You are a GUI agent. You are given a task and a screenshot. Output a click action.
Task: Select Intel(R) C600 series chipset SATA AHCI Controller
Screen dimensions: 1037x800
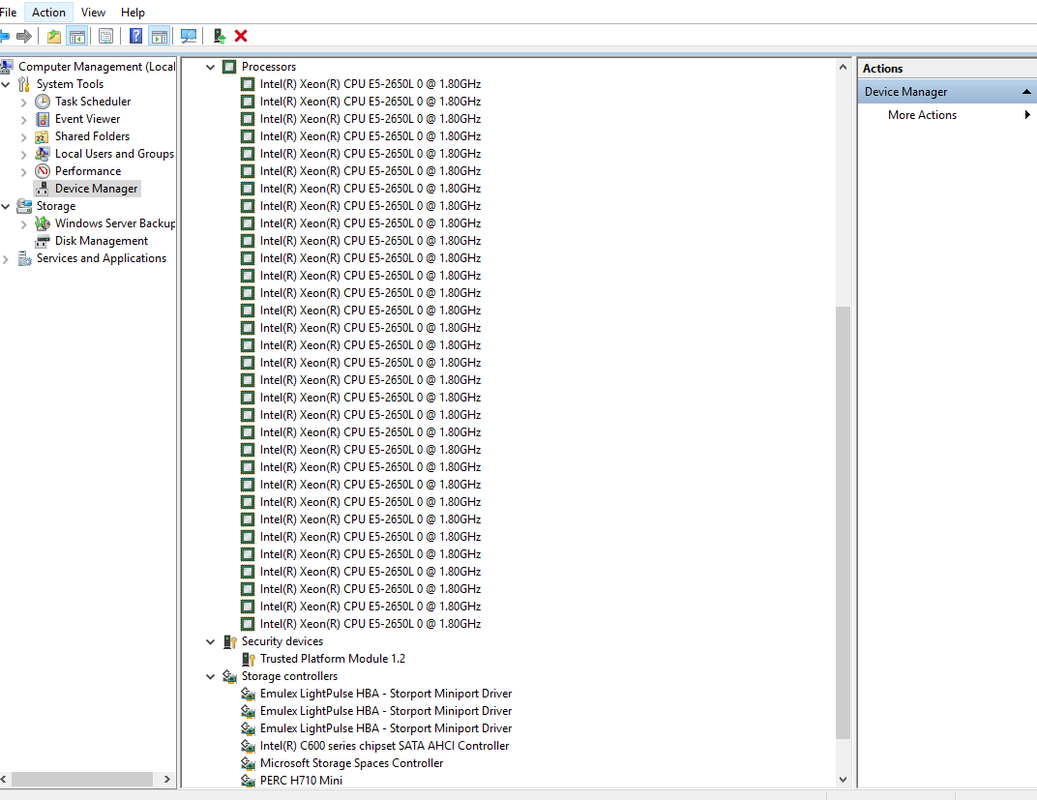tap(384, 746)
